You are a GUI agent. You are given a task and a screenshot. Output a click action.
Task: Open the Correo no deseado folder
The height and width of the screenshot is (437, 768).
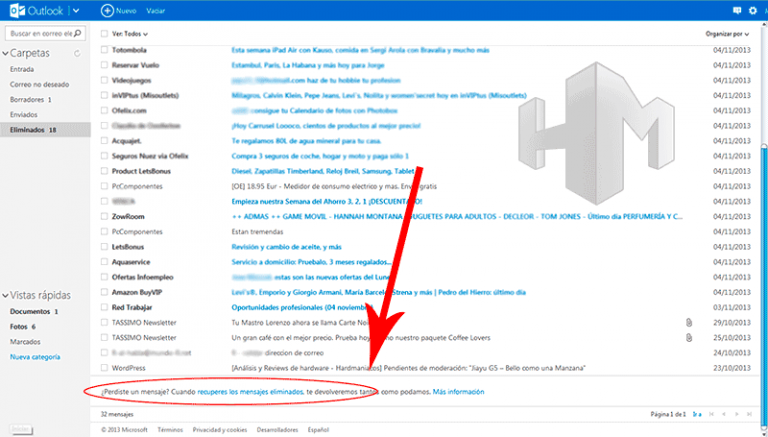(x=39, y=85)
